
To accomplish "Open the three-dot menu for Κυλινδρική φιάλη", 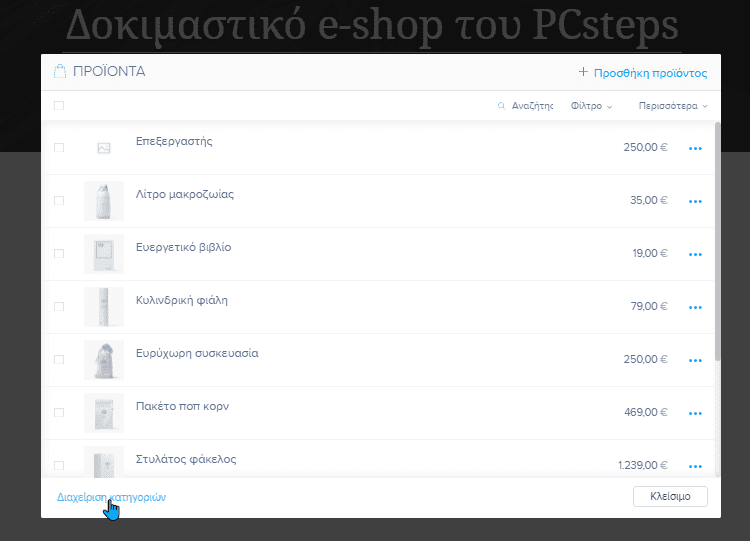I will [x=695, y=308].
